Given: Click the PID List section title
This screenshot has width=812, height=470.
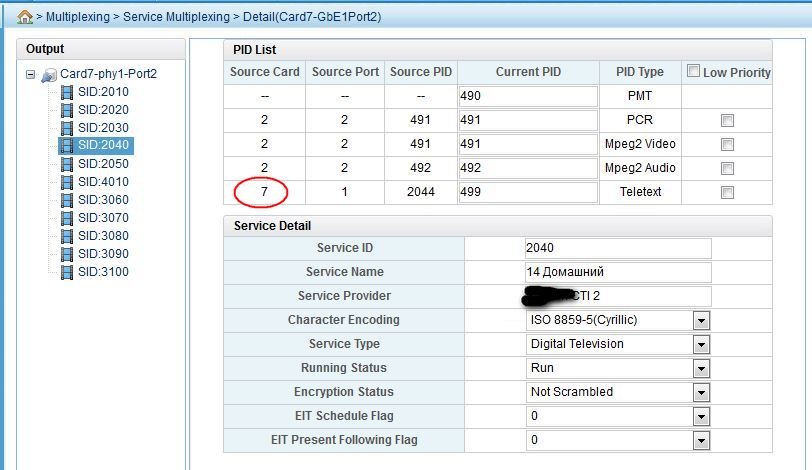Looking at the screenshot, I should coord(254,50).
